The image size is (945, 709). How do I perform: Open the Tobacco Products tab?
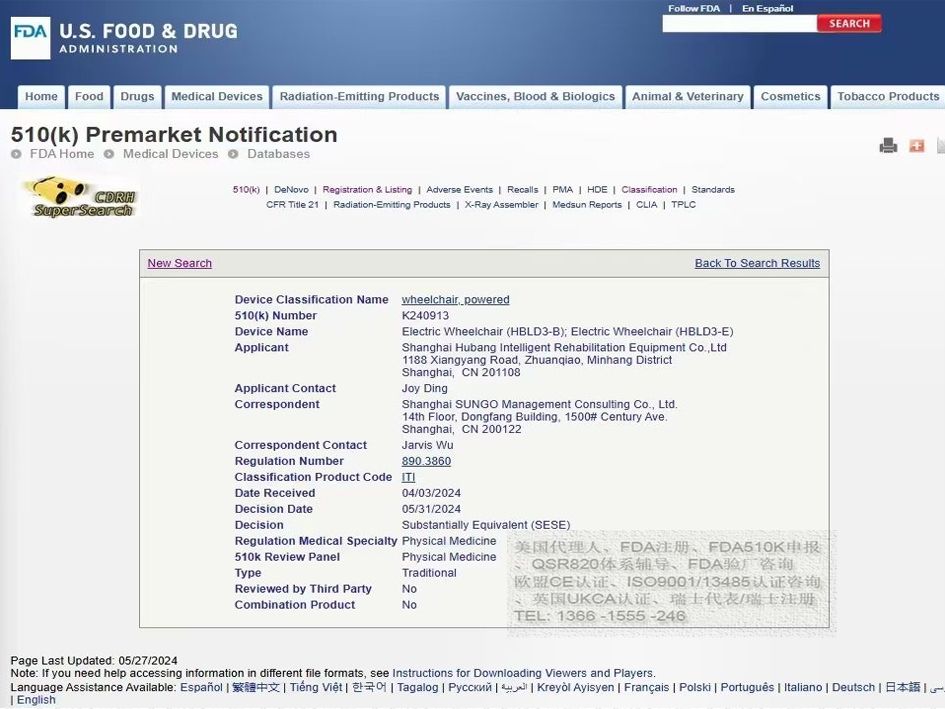[888, 96]
